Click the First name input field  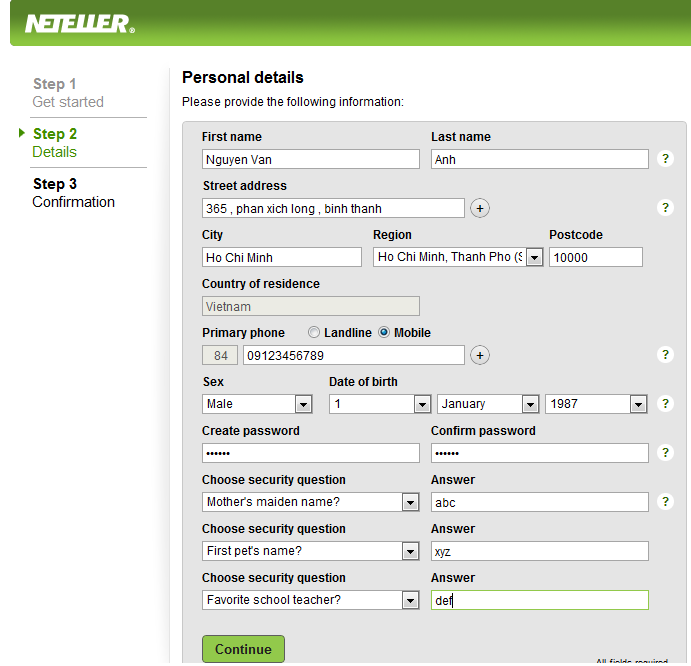click(x=310, y=160)
